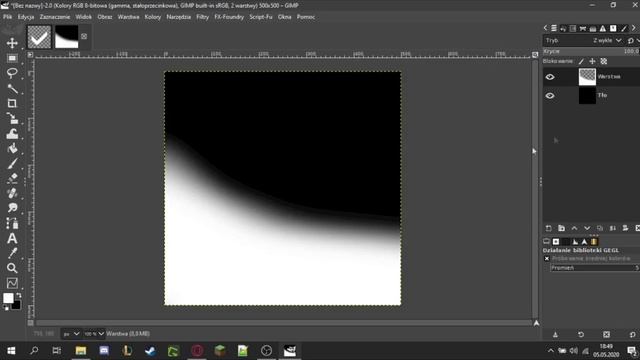This screenshot has width=640, height=360.
Task: Restore tool preset in tool options
Action: click(581, 335)
